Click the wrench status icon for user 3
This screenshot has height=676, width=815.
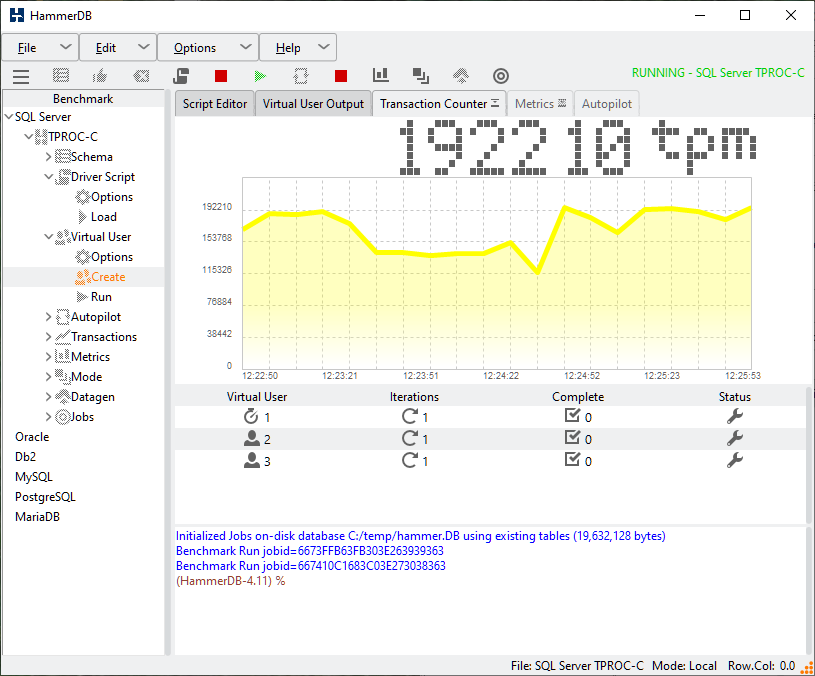734,460
